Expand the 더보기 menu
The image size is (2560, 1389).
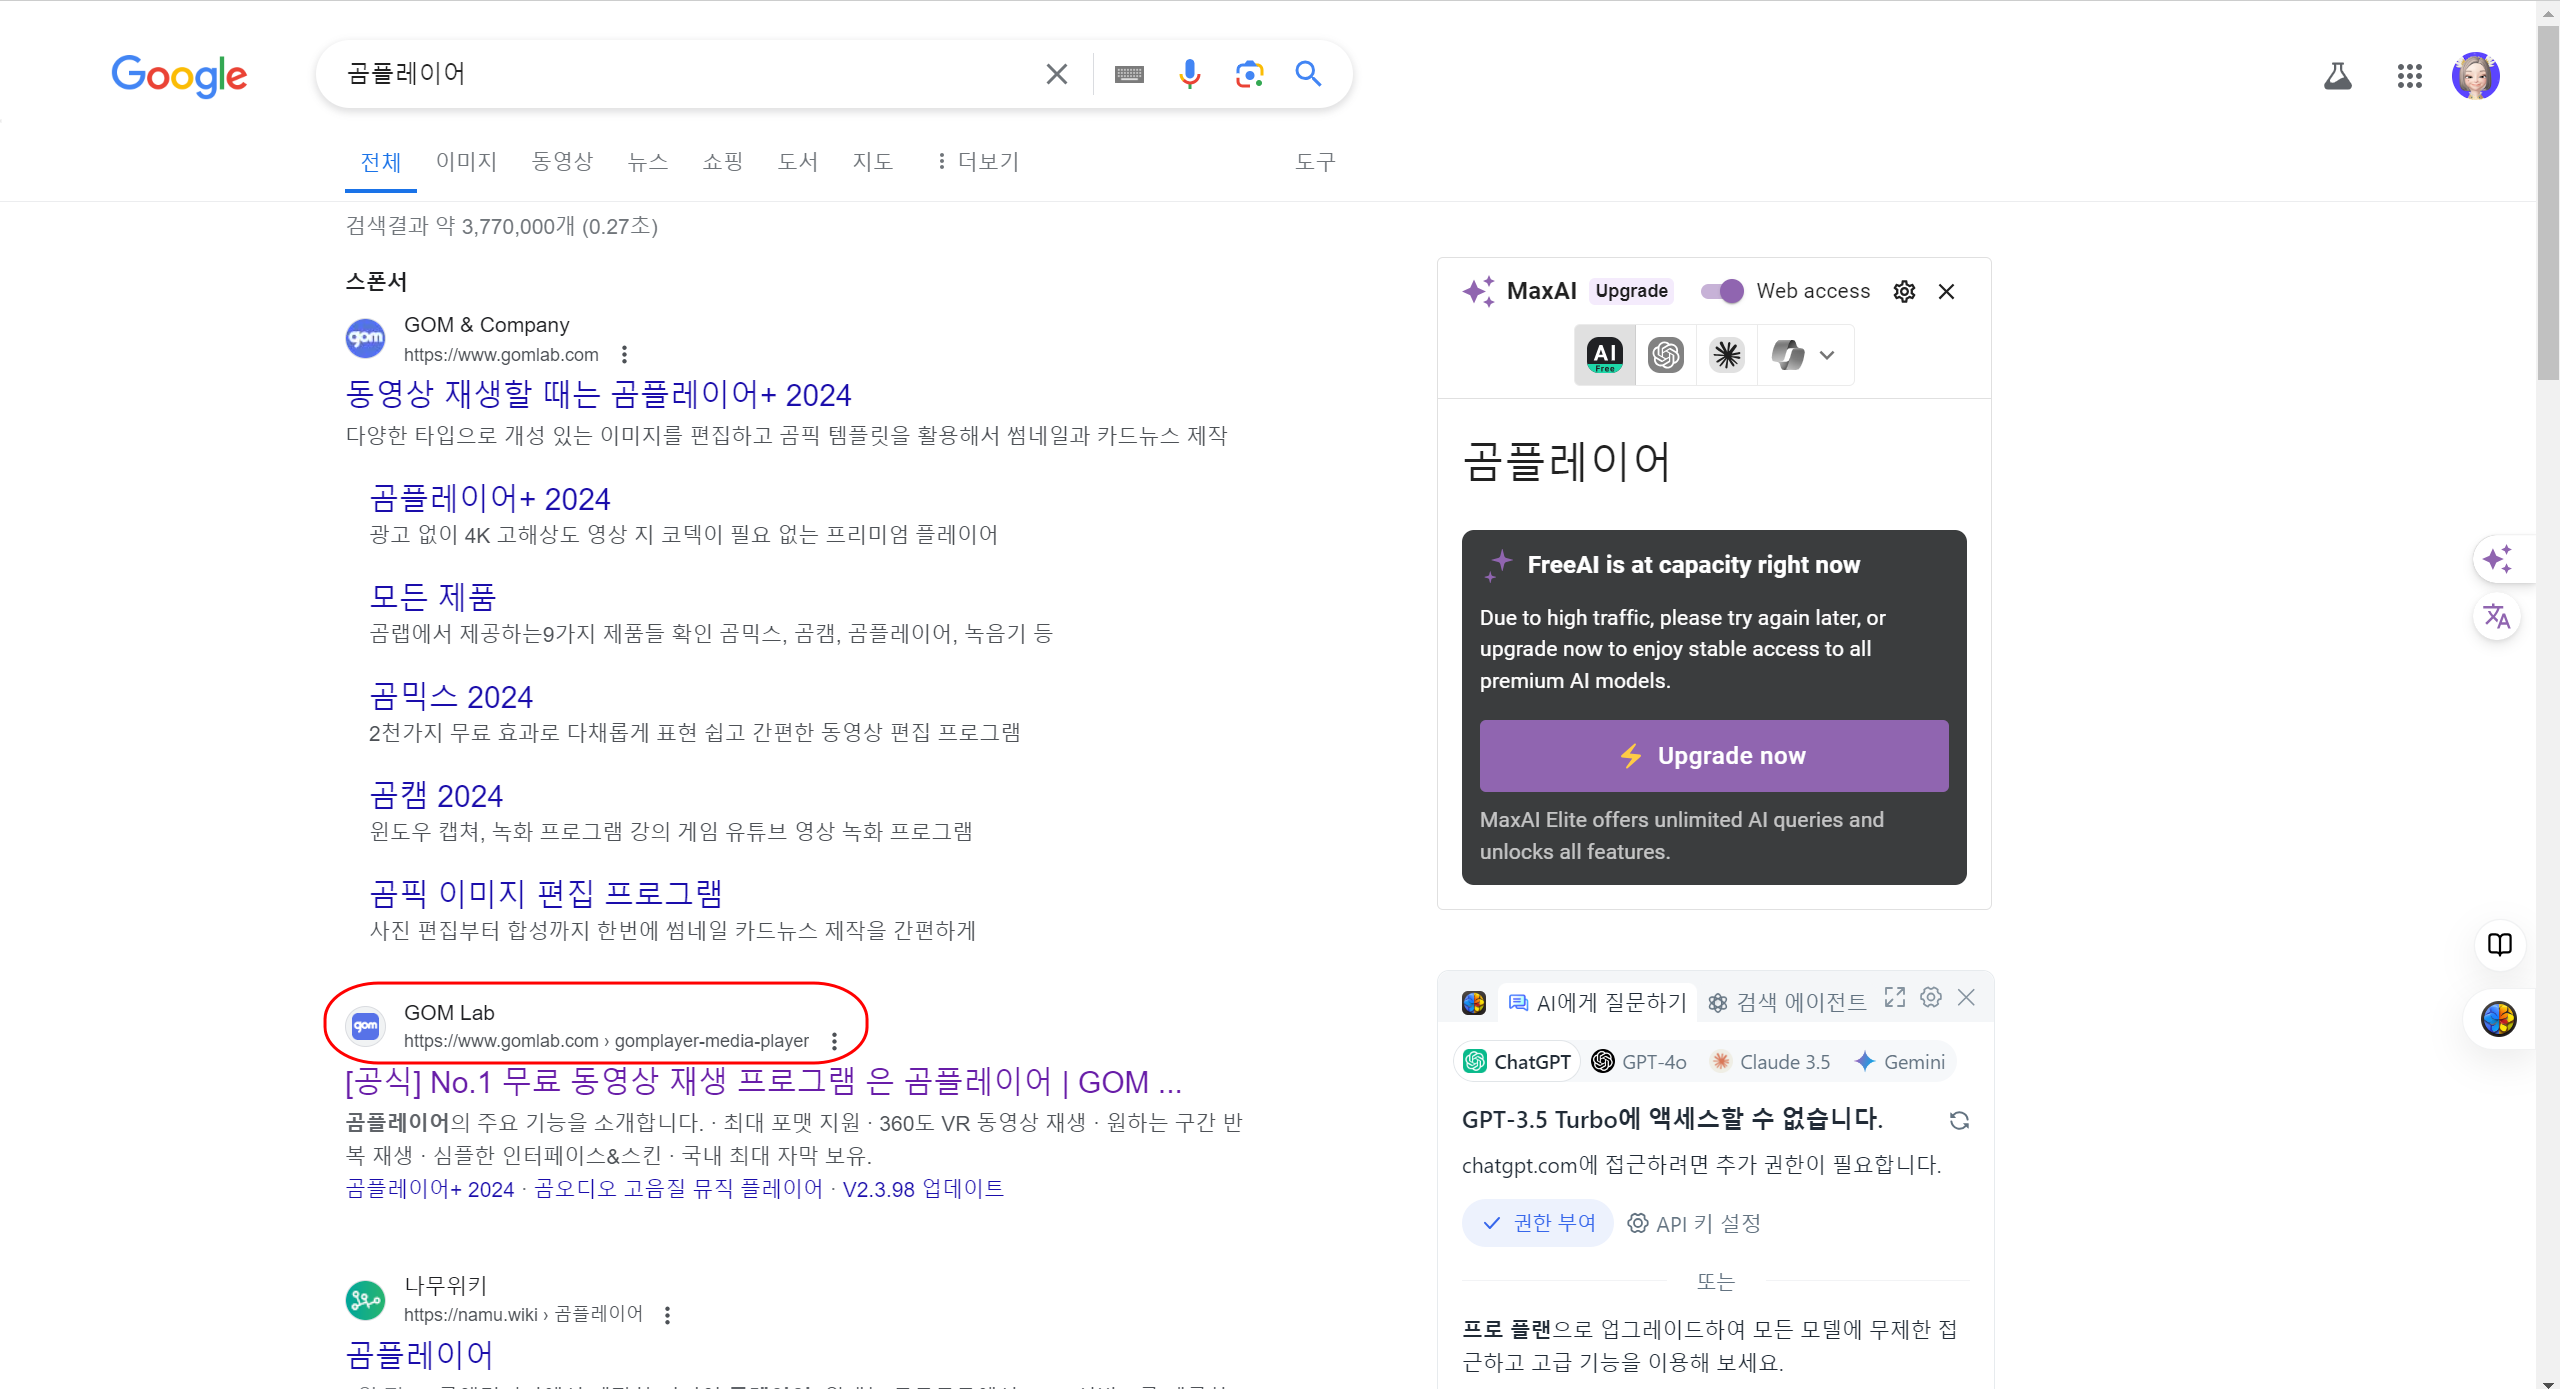click(977, 162)
